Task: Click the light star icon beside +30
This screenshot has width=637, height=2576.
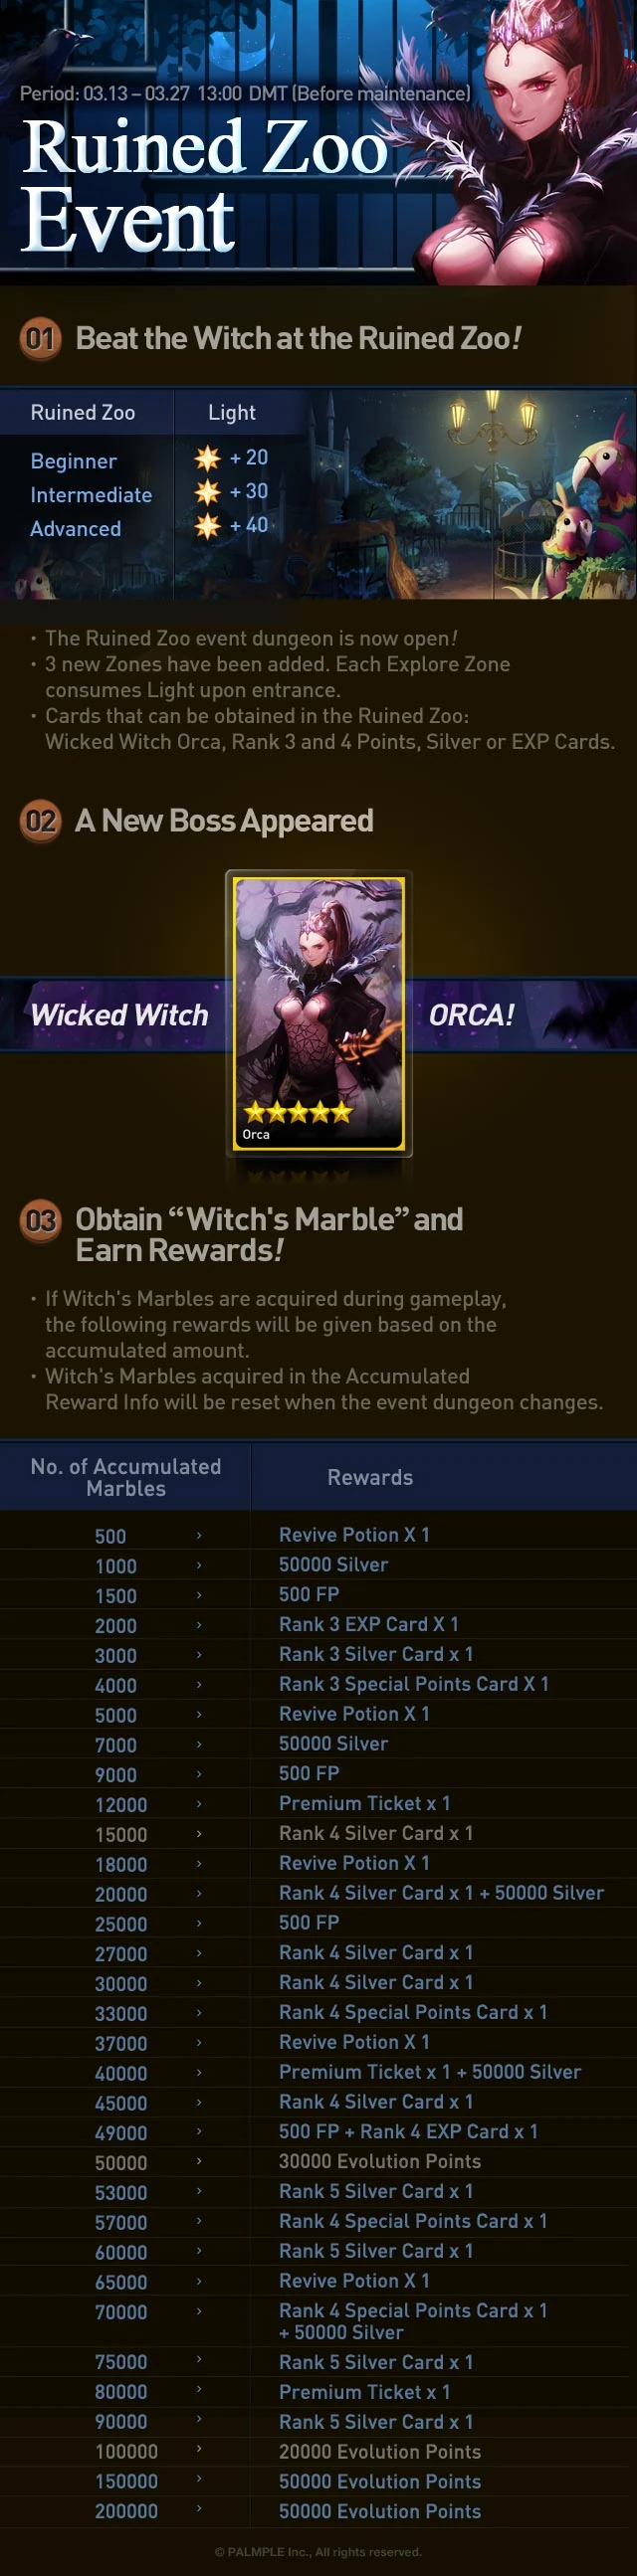Action: [207, 492]
